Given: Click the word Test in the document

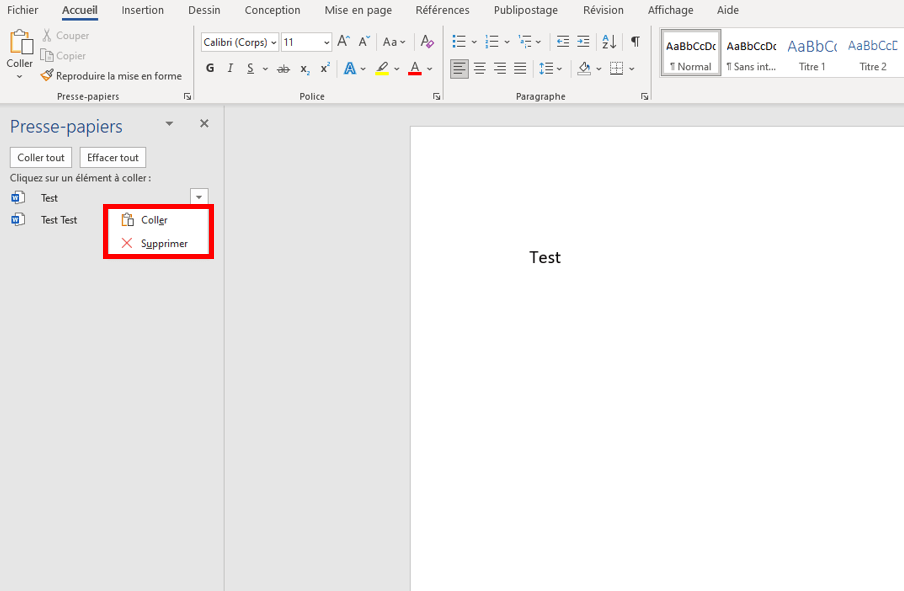Looking at the screenshot, I should click(x=545, y=257).
